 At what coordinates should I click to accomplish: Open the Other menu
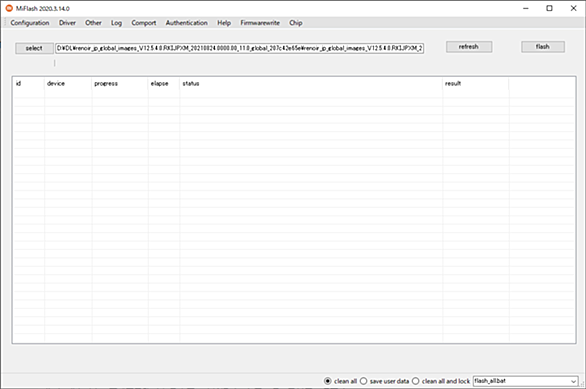point(93,23)
